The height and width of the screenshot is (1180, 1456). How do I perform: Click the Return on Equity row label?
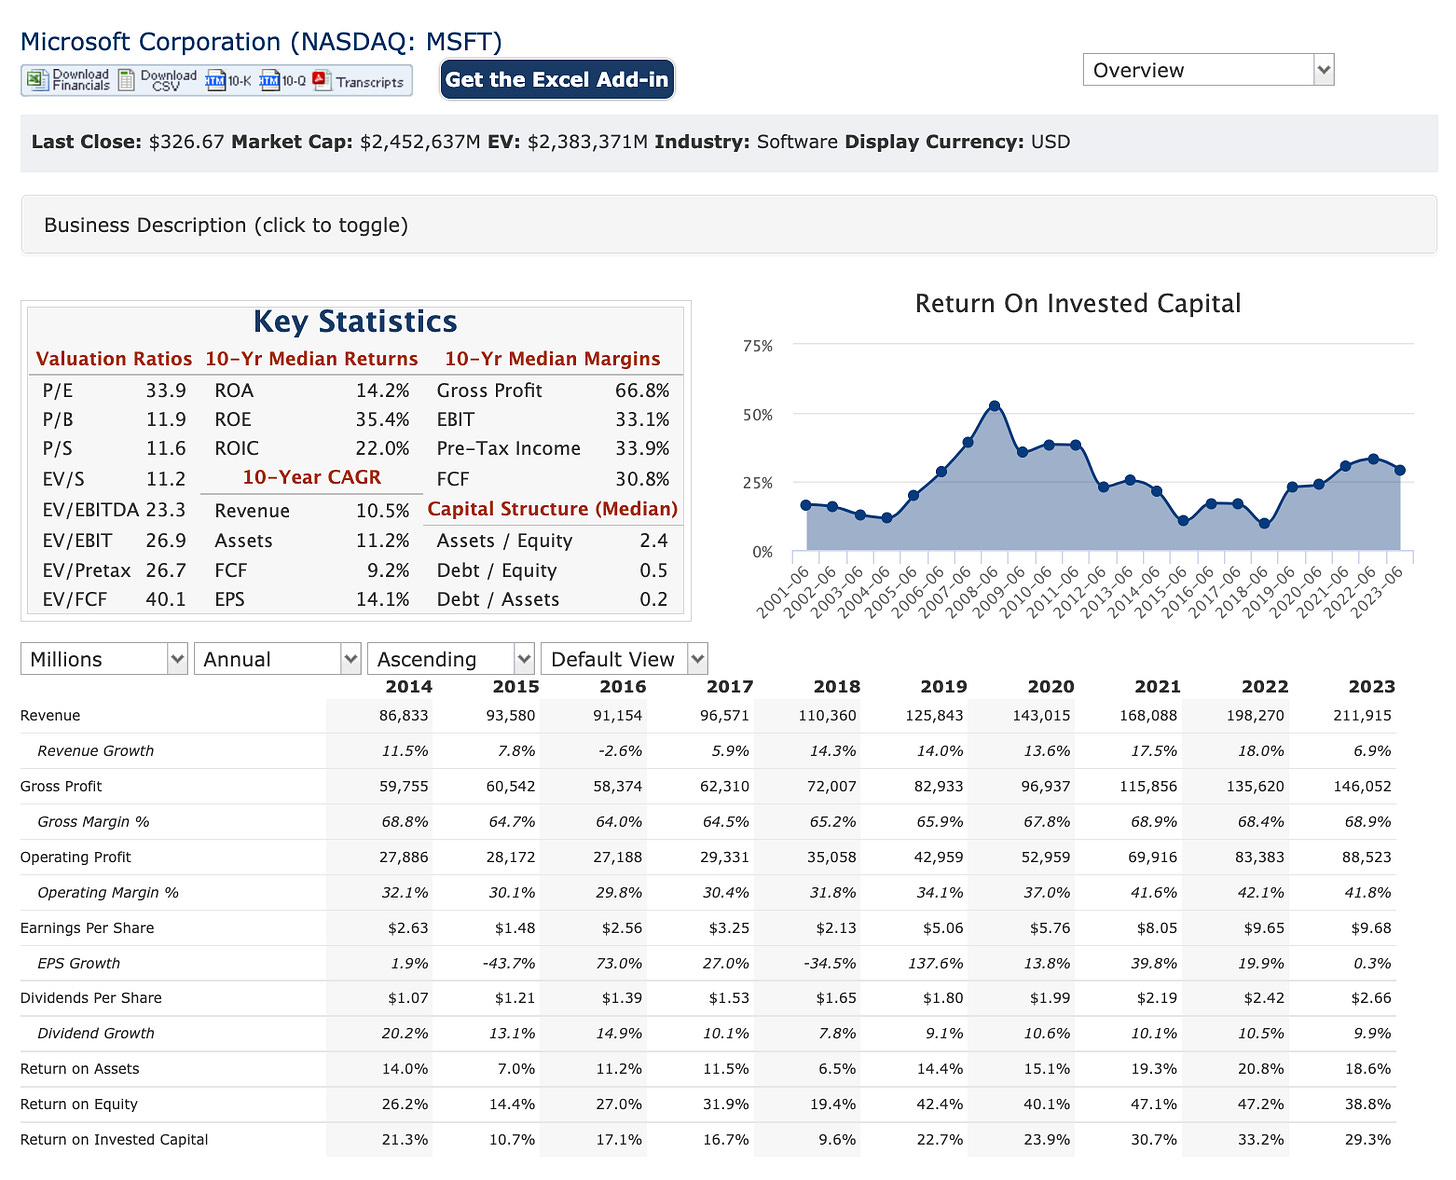tap(79, 1105)
